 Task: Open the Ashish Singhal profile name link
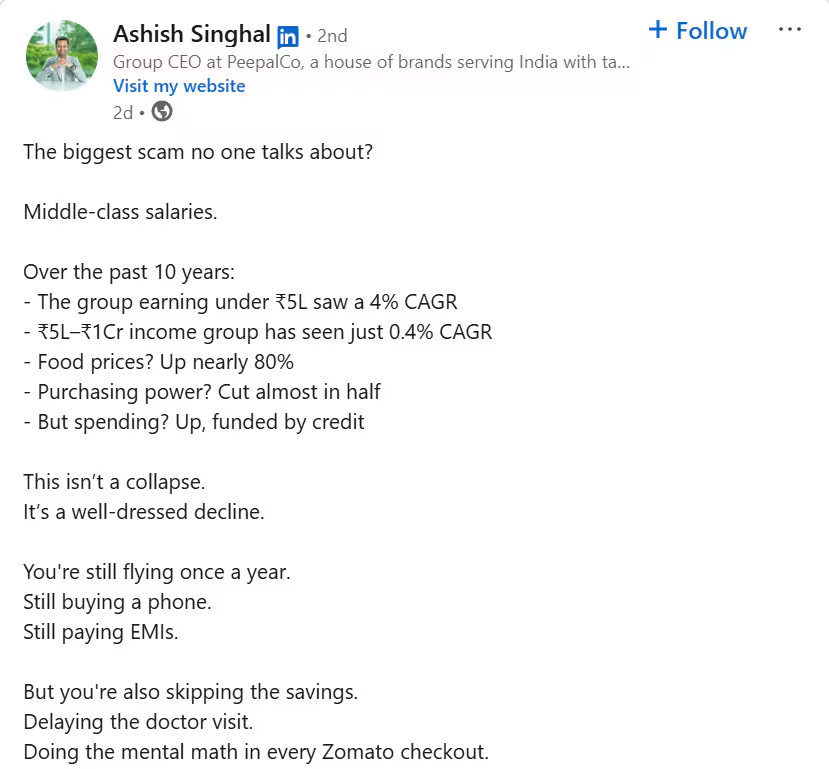[x=192, y=34]
